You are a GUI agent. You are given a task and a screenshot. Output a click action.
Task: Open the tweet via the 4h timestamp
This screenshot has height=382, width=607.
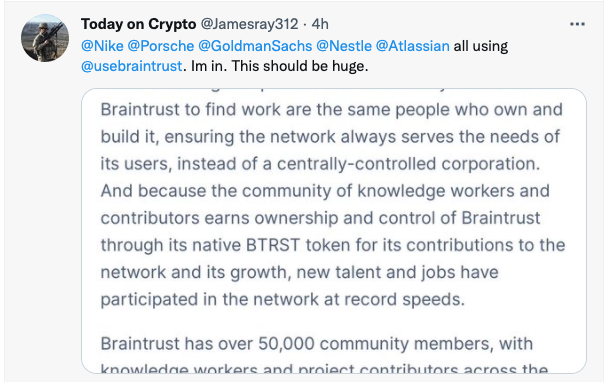(320, 24)
